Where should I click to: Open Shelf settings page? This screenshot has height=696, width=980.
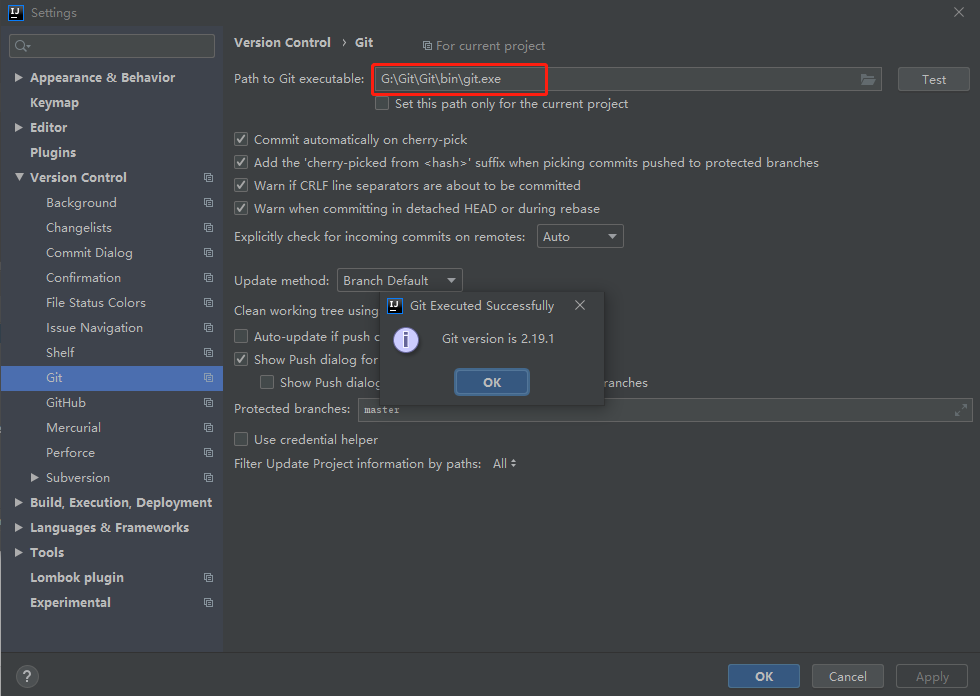click(60, 352)
